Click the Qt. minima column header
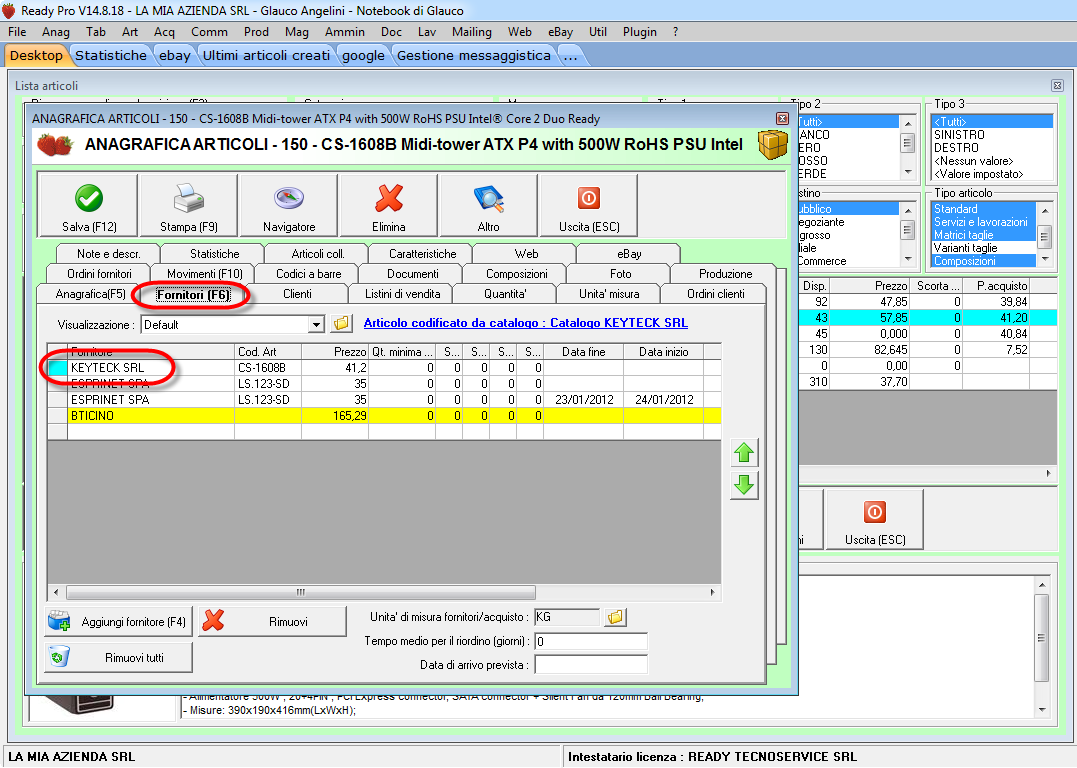Viewport: 1077px width, 768px height. coord(402,352)
